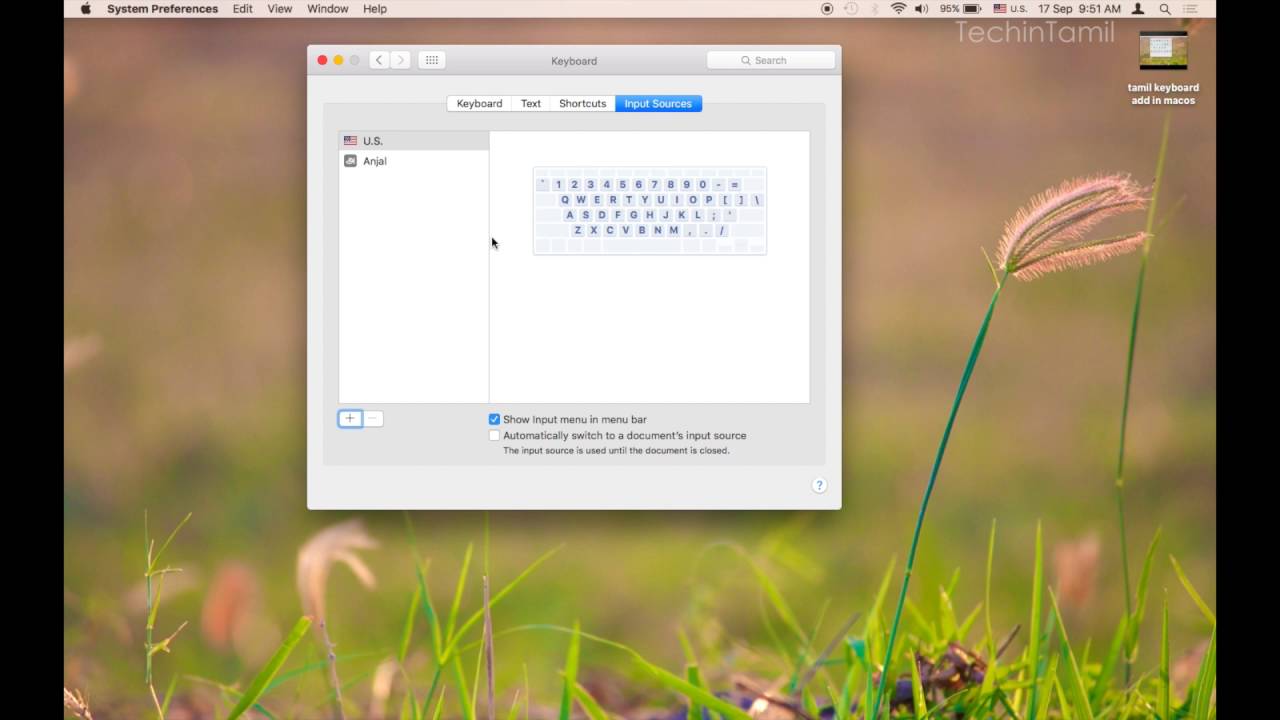Enable automatically switch to document's input source
Image resolution: width=1280 pixels, height=720 pixels.
[x=494, y=436]
